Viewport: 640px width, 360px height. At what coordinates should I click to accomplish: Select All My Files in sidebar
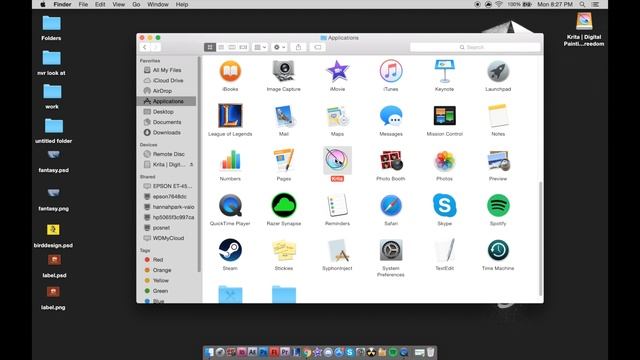(x=167, y=70)
